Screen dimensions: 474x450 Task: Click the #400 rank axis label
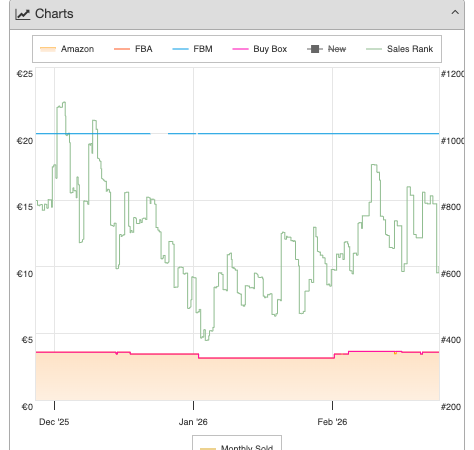pos(451,340)
